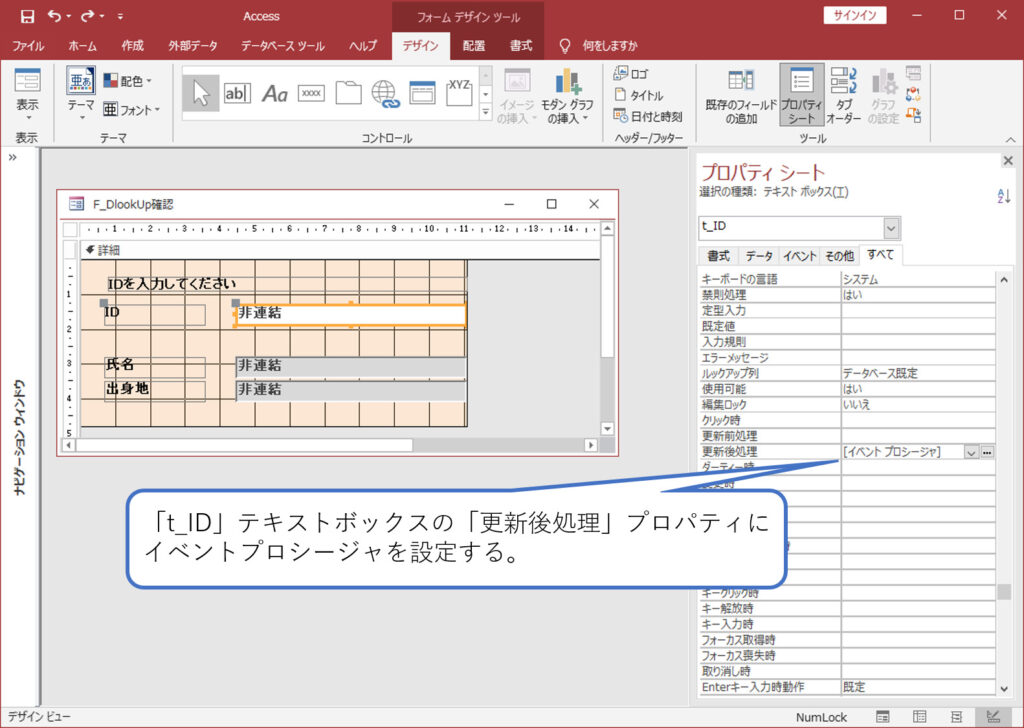Screen dimensions: 1024x728
Task: Switch to the 配置 arrange tab
Action: [473, 46]
